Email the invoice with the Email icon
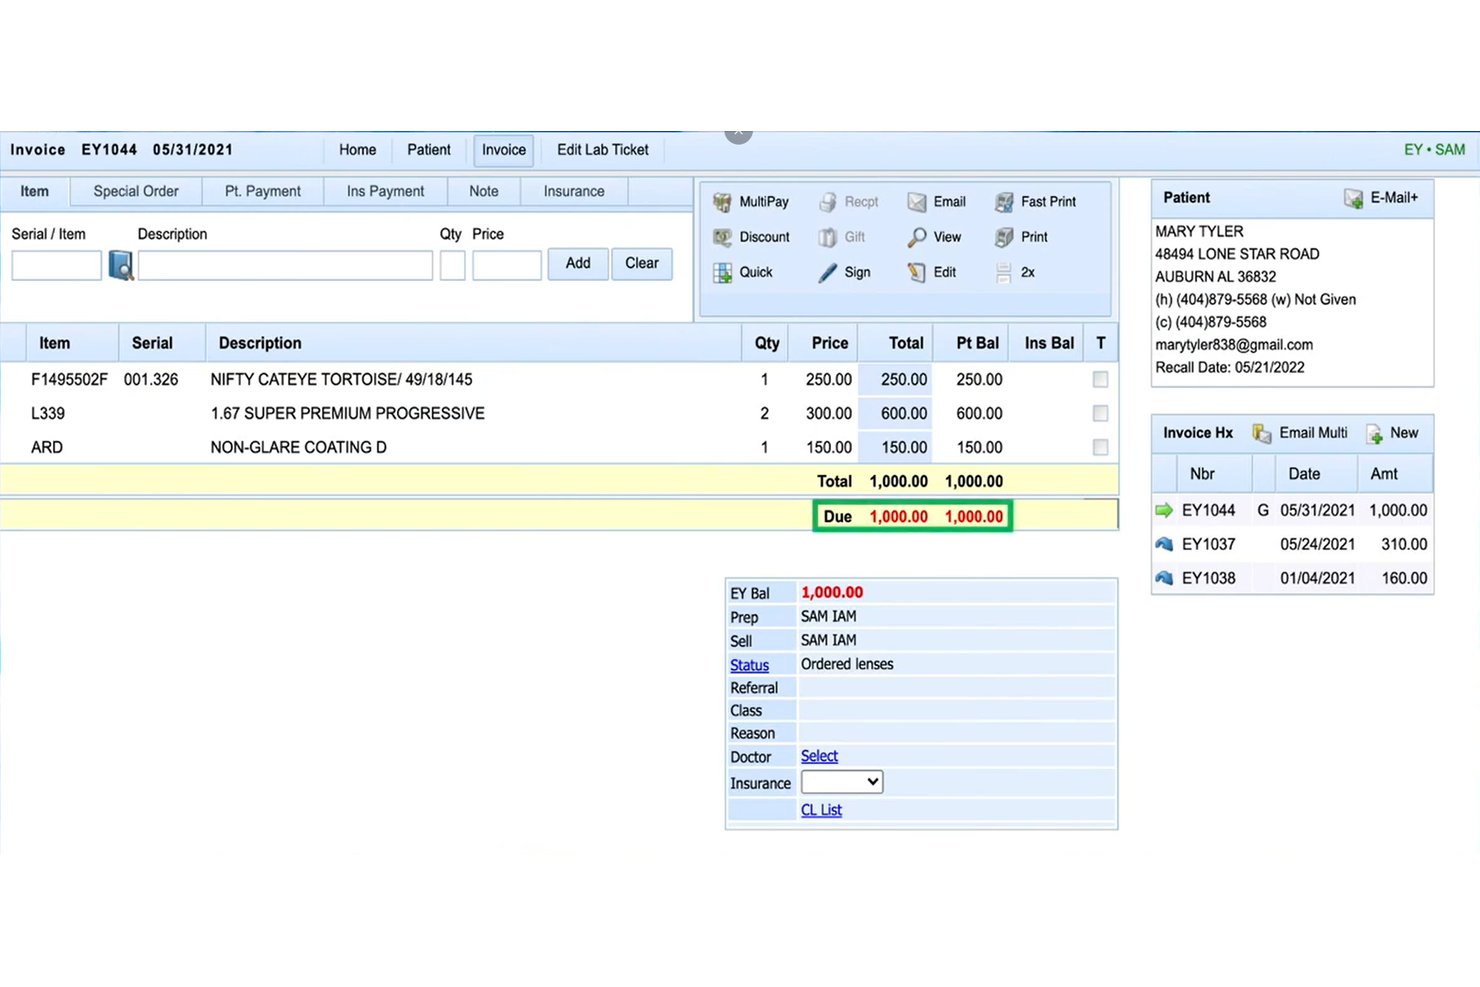This screenshot has width=1480, height=987. click(917, 202)
